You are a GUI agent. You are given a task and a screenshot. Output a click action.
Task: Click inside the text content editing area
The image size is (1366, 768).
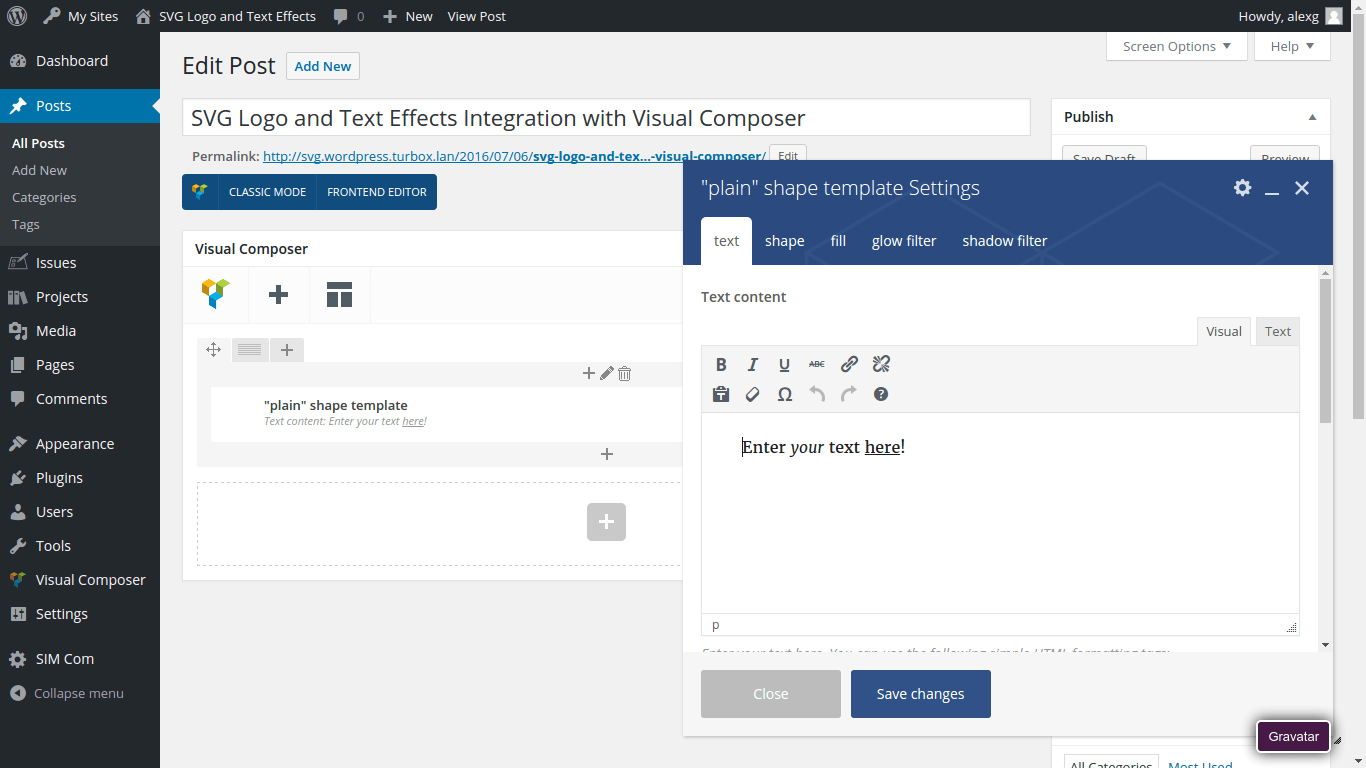click(1000, 513)
